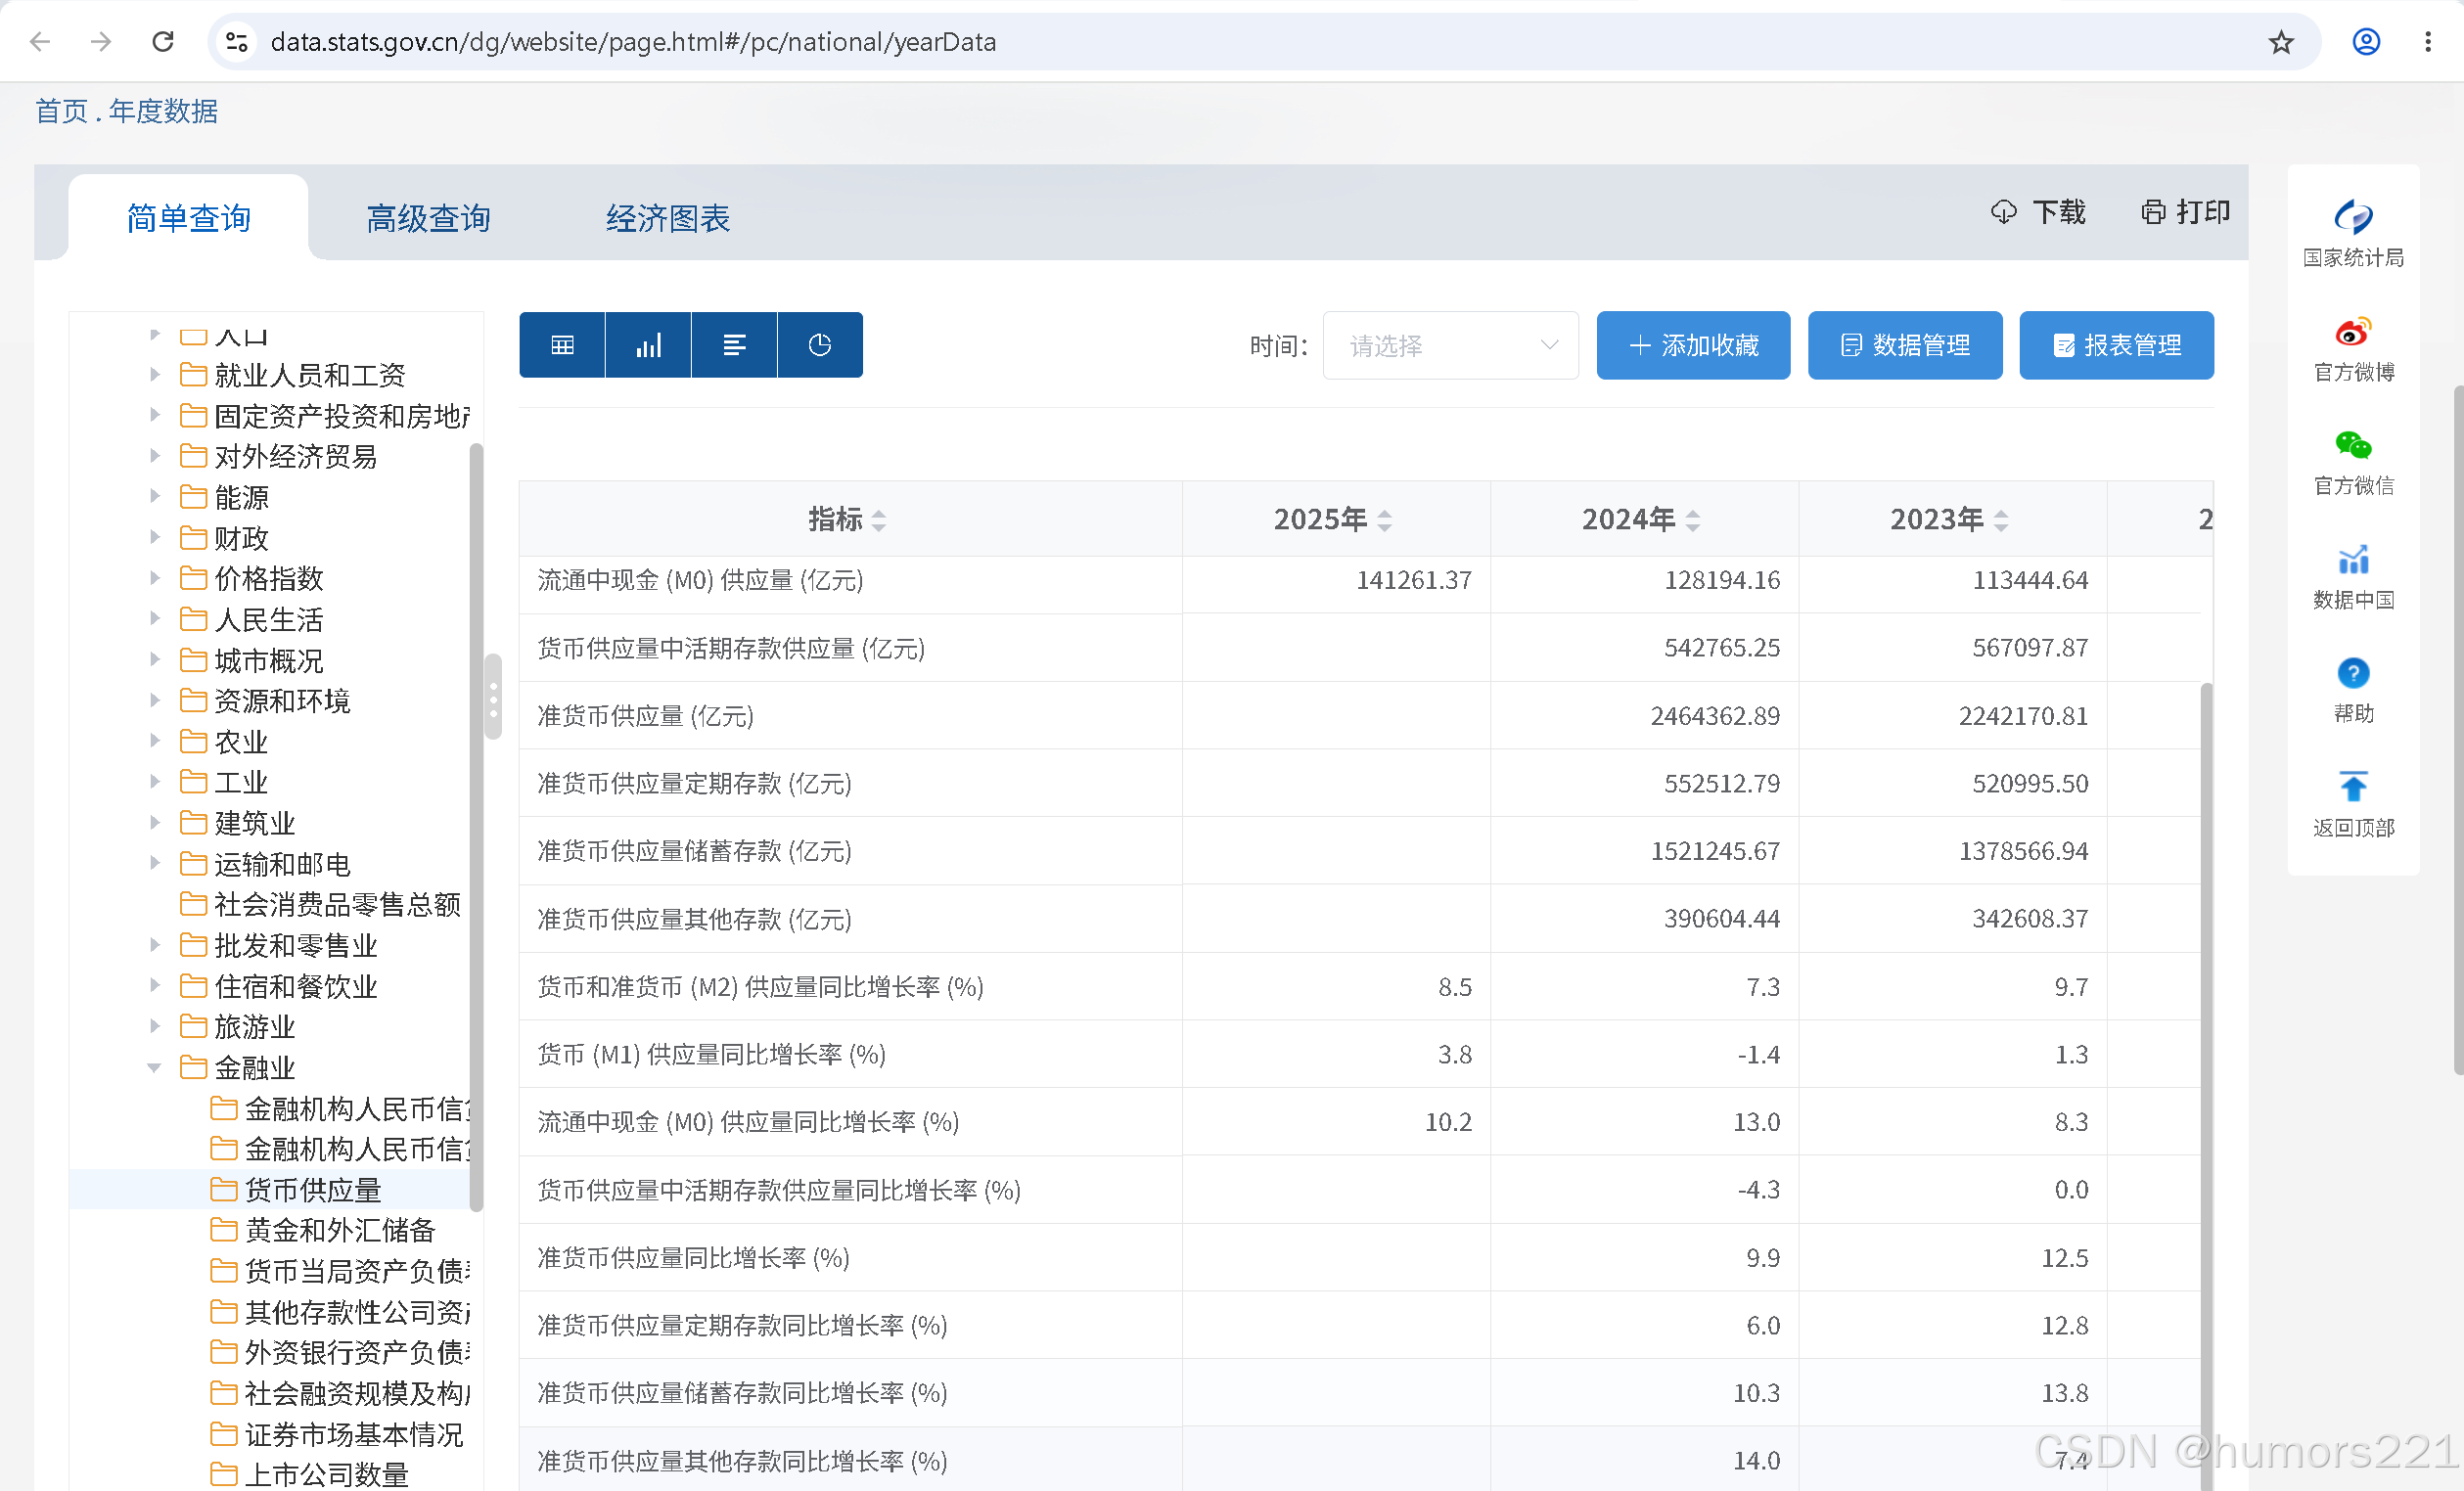2464x1491 pixels.
Task: Click the 金融业 folder icon
Action: [193, 1067]
